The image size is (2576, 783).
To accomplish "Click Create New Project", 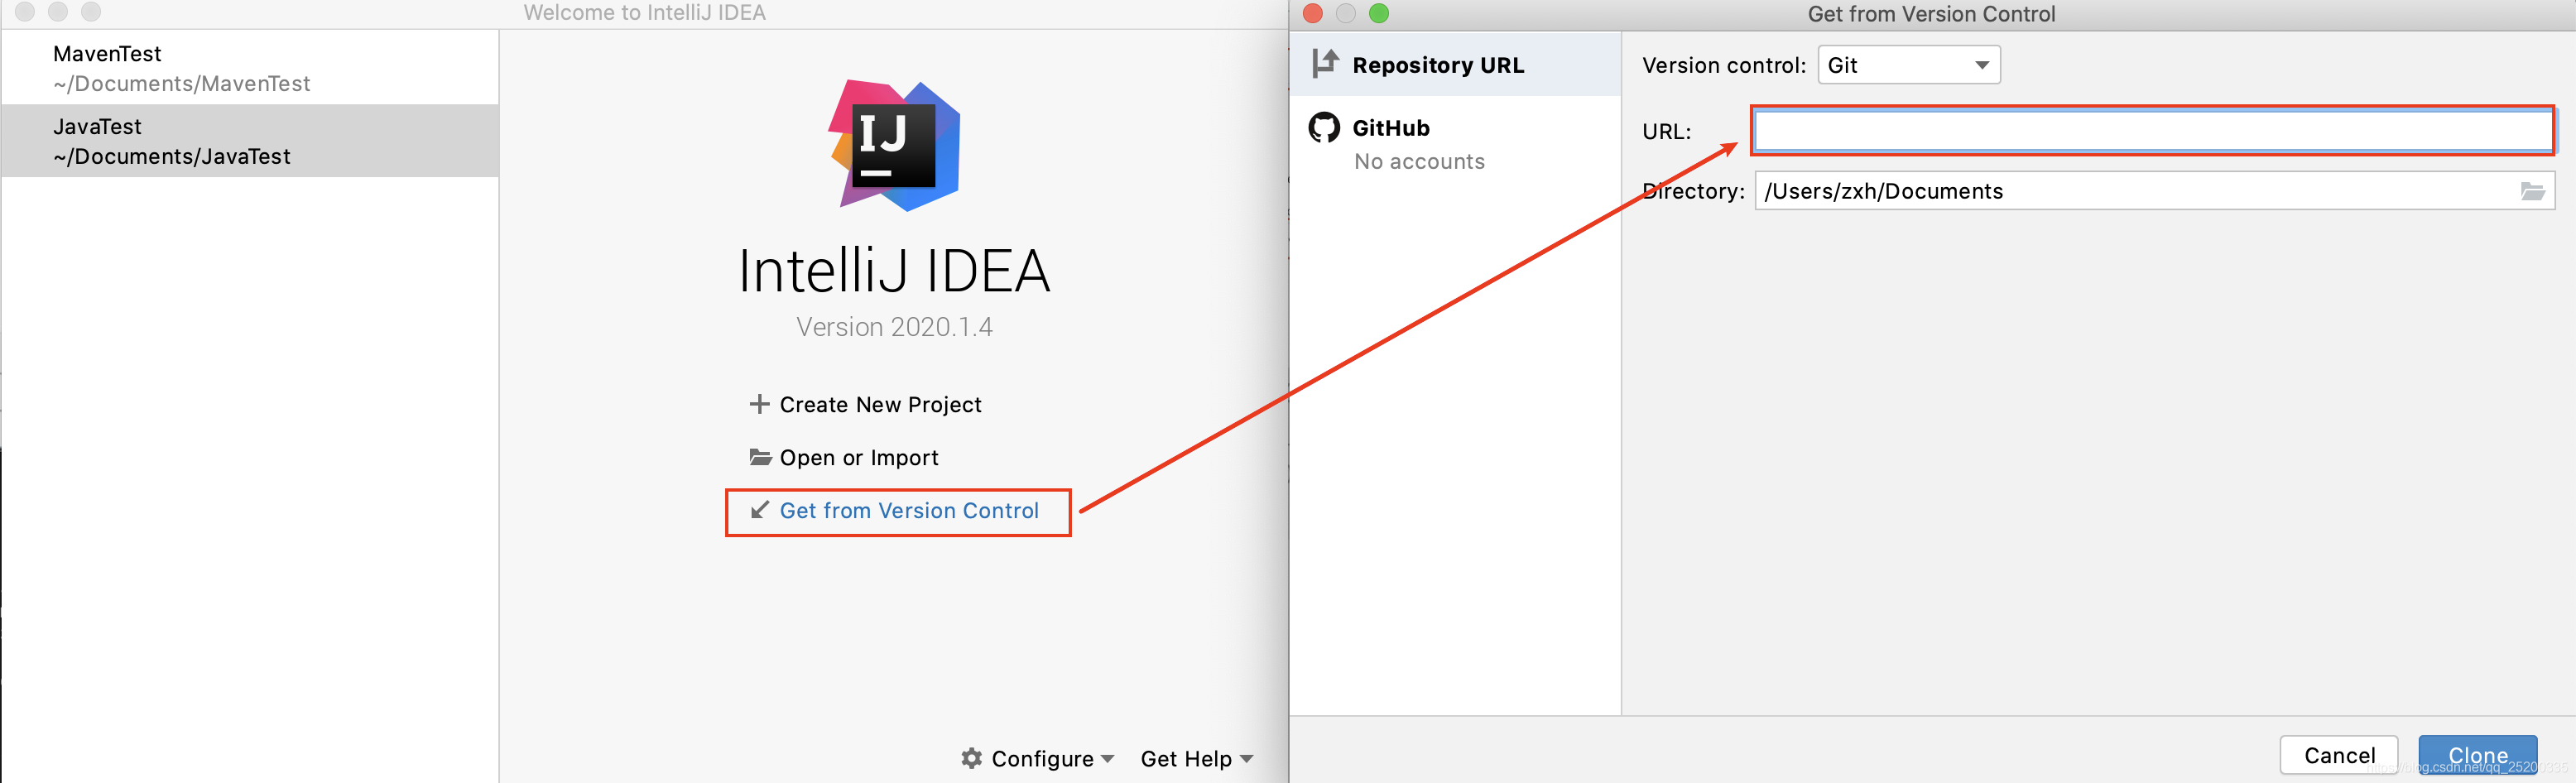I will (x=880, y=405).
